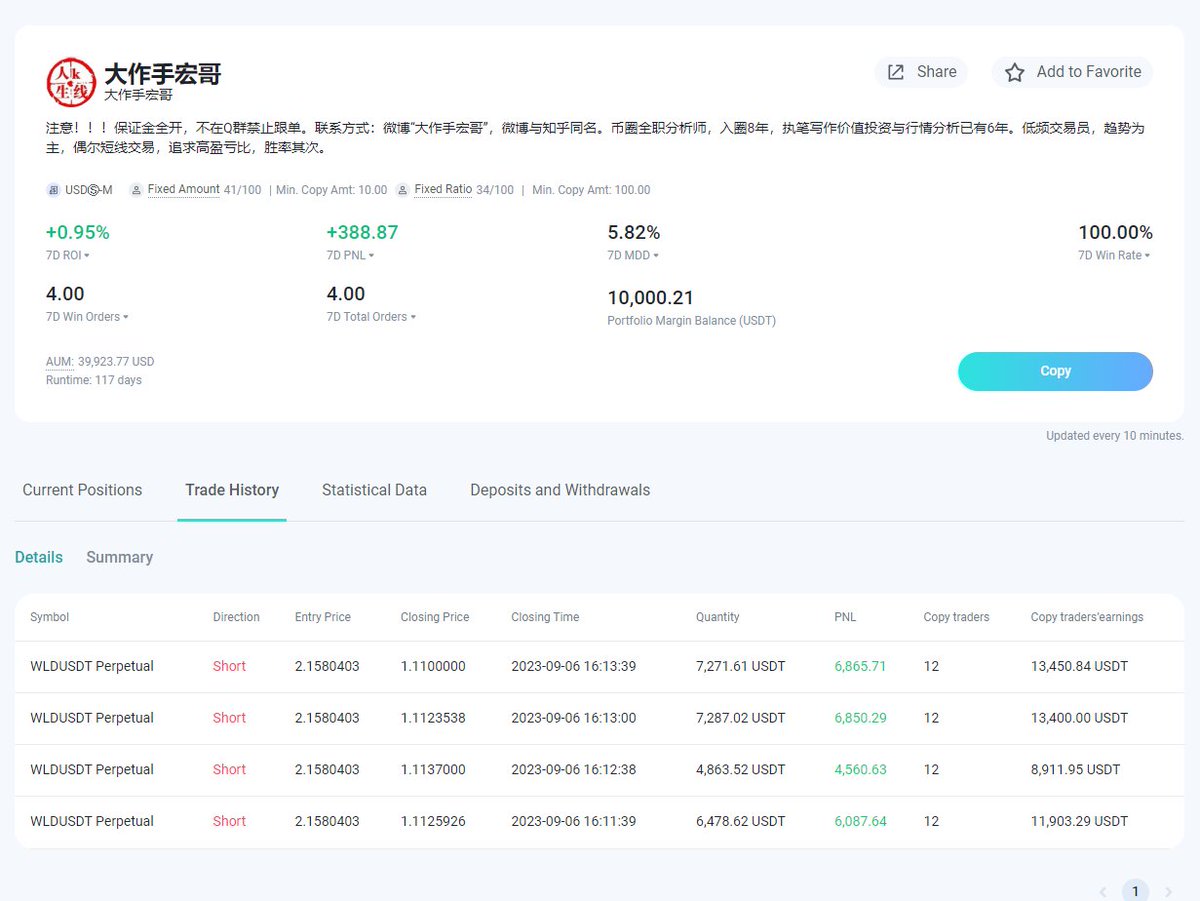
Task: Click earnings 13,400.00 USDT
Action: click(x=1079, y=718)
